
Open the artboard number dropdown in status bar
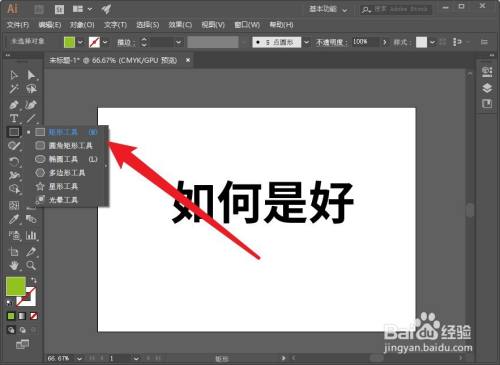[x=136, y=359]
